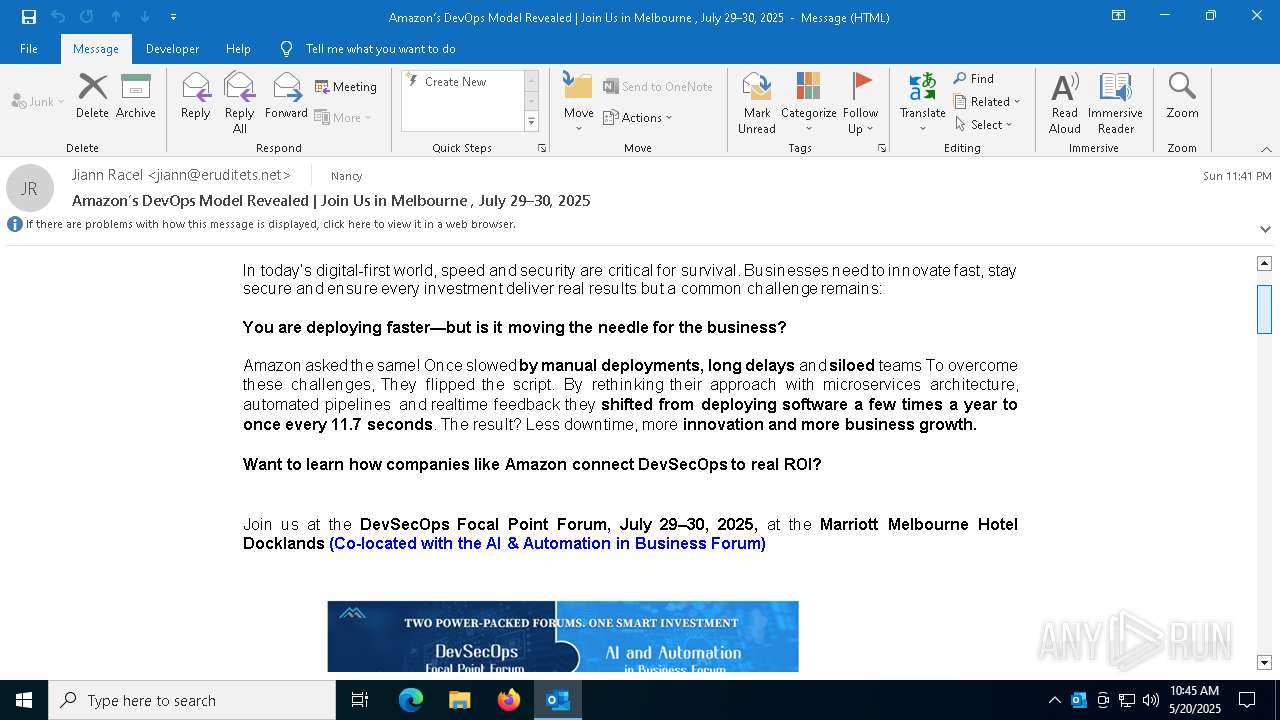Expand the More respond options dropdown

343,117
